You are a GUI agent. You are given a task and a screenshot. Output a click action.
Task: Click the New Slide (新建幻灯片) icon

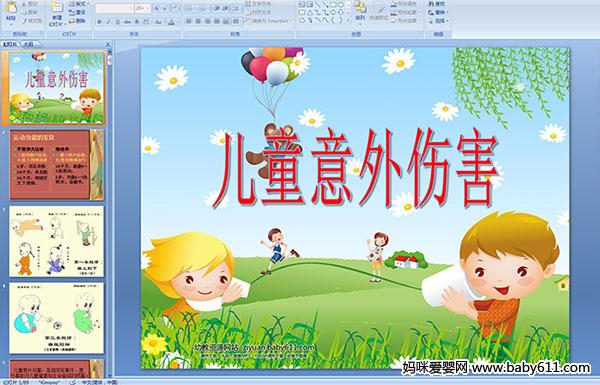(x=57, y=13)
